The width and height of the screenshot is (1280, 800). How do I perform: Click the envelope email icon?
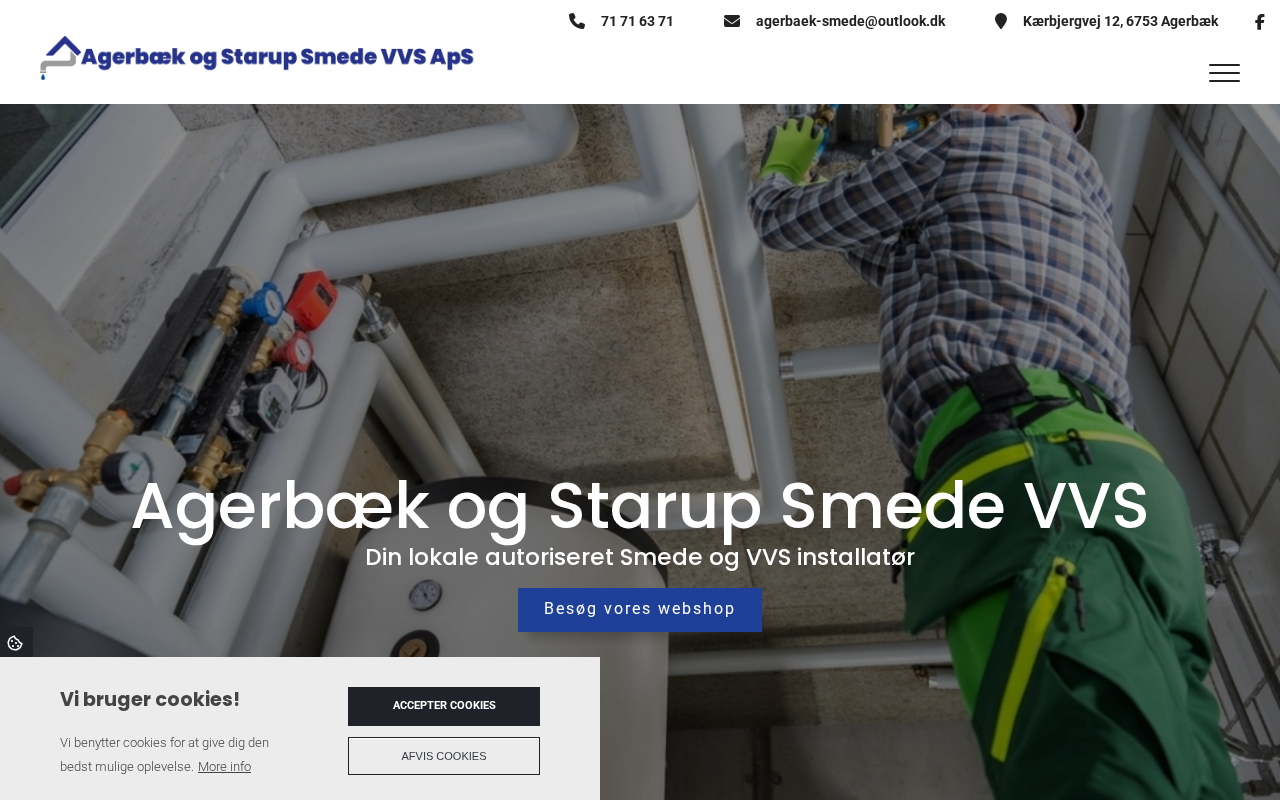(732, 21)
